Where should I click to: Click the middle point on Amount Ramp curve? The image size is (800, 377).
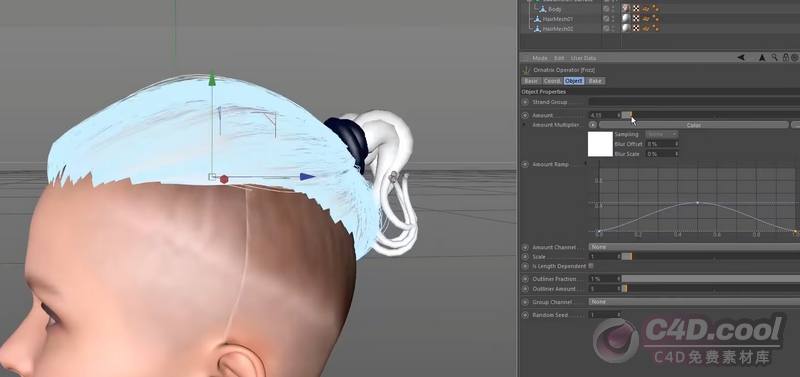(x=698, y=203)
